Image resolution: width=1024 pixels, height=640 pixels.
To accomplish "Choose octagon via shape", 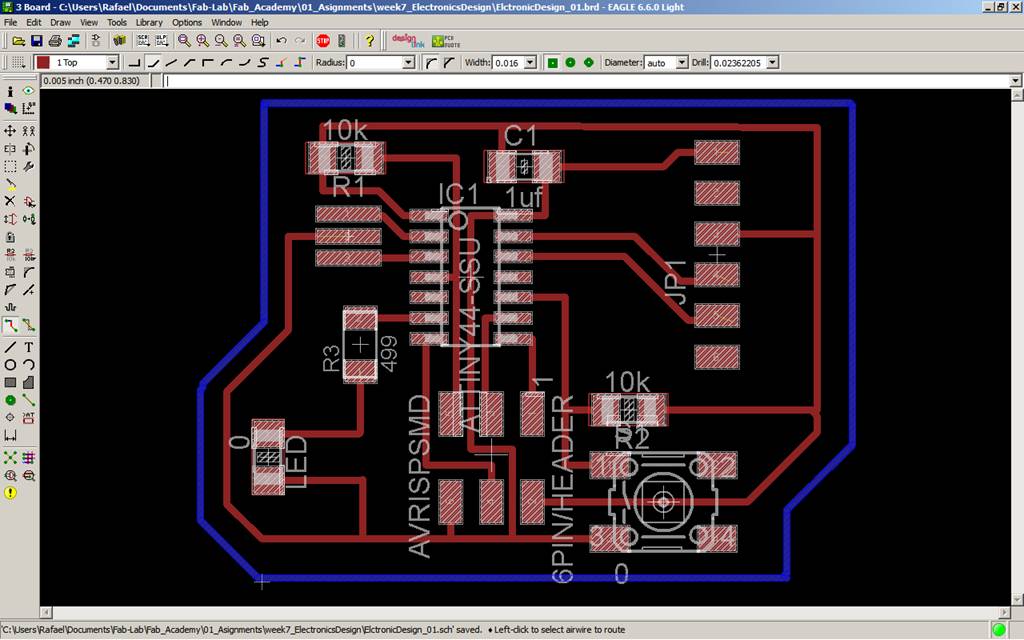I will pyautogui.click(x=589, y=63).
